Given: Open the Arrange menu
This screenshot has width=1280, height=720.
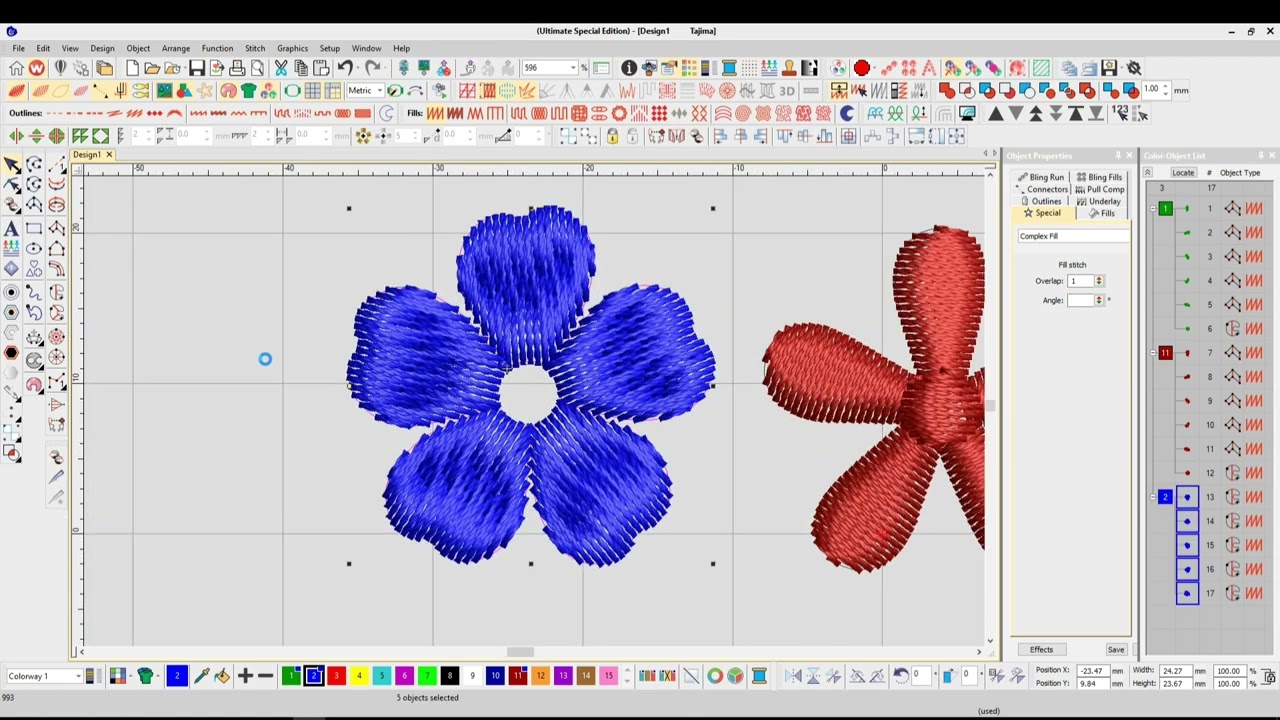Looking at the screenshot, I should tap(176, 48).
